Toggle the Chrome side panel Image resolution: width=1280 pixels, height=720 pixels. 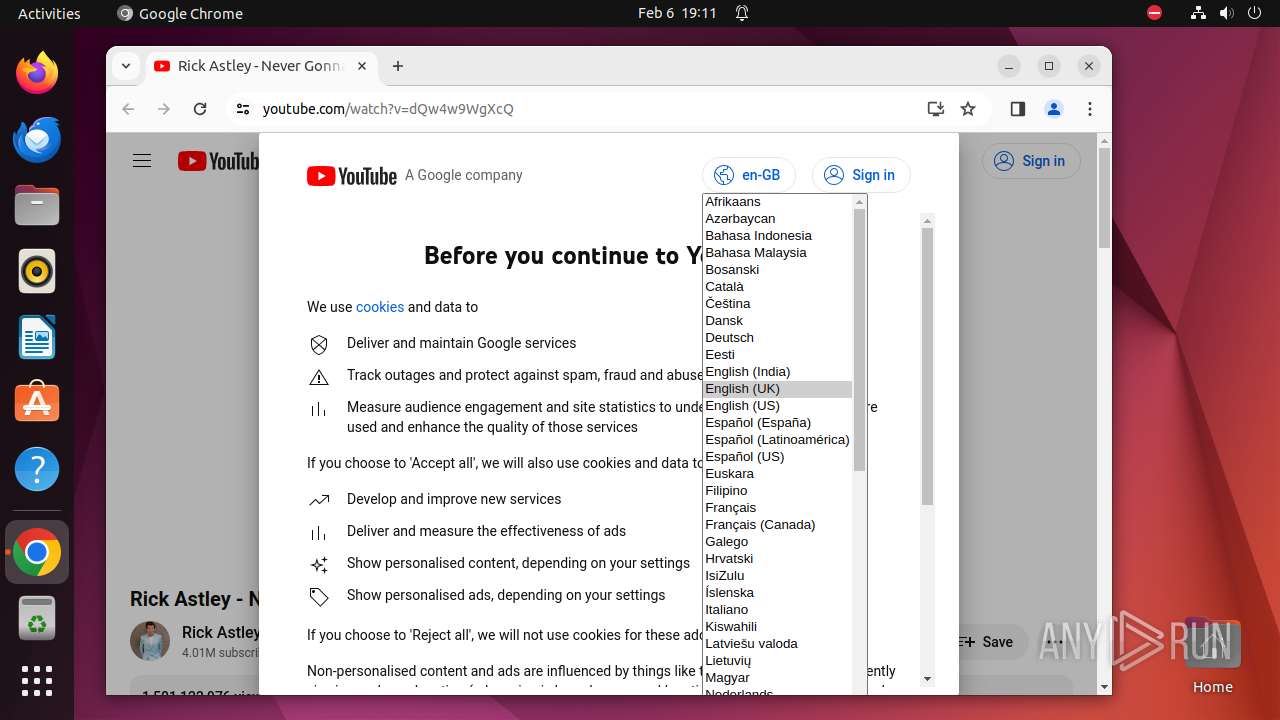click(x=1018, y=109)
